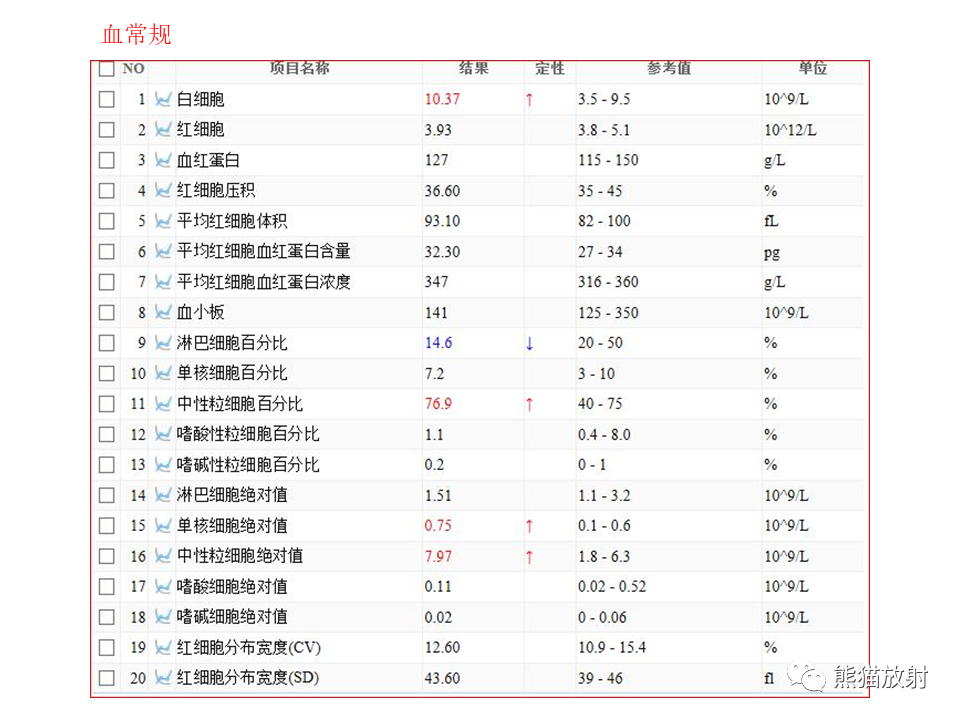
Task: Select checkbox for row 20 红细胞分布宽度(SD)
Action: click(107, 678)
